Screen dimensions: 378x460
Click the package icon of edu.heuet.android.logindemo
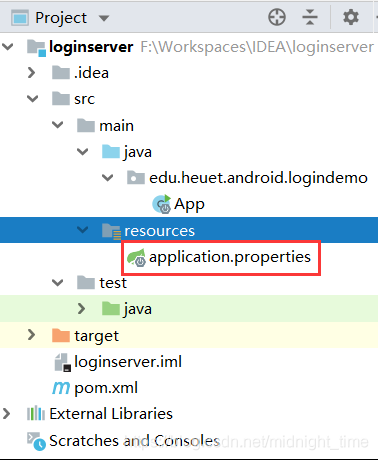click(x=136, y=178)
